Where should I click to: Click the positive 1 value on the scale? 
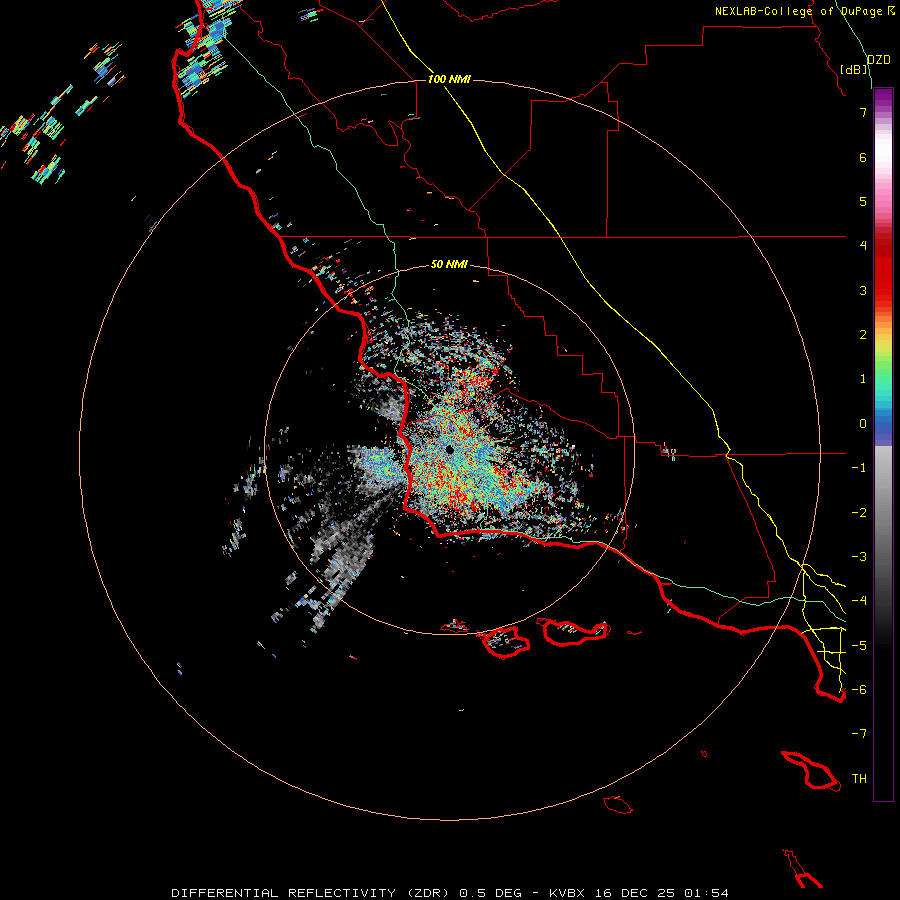(x=863, y=379)
